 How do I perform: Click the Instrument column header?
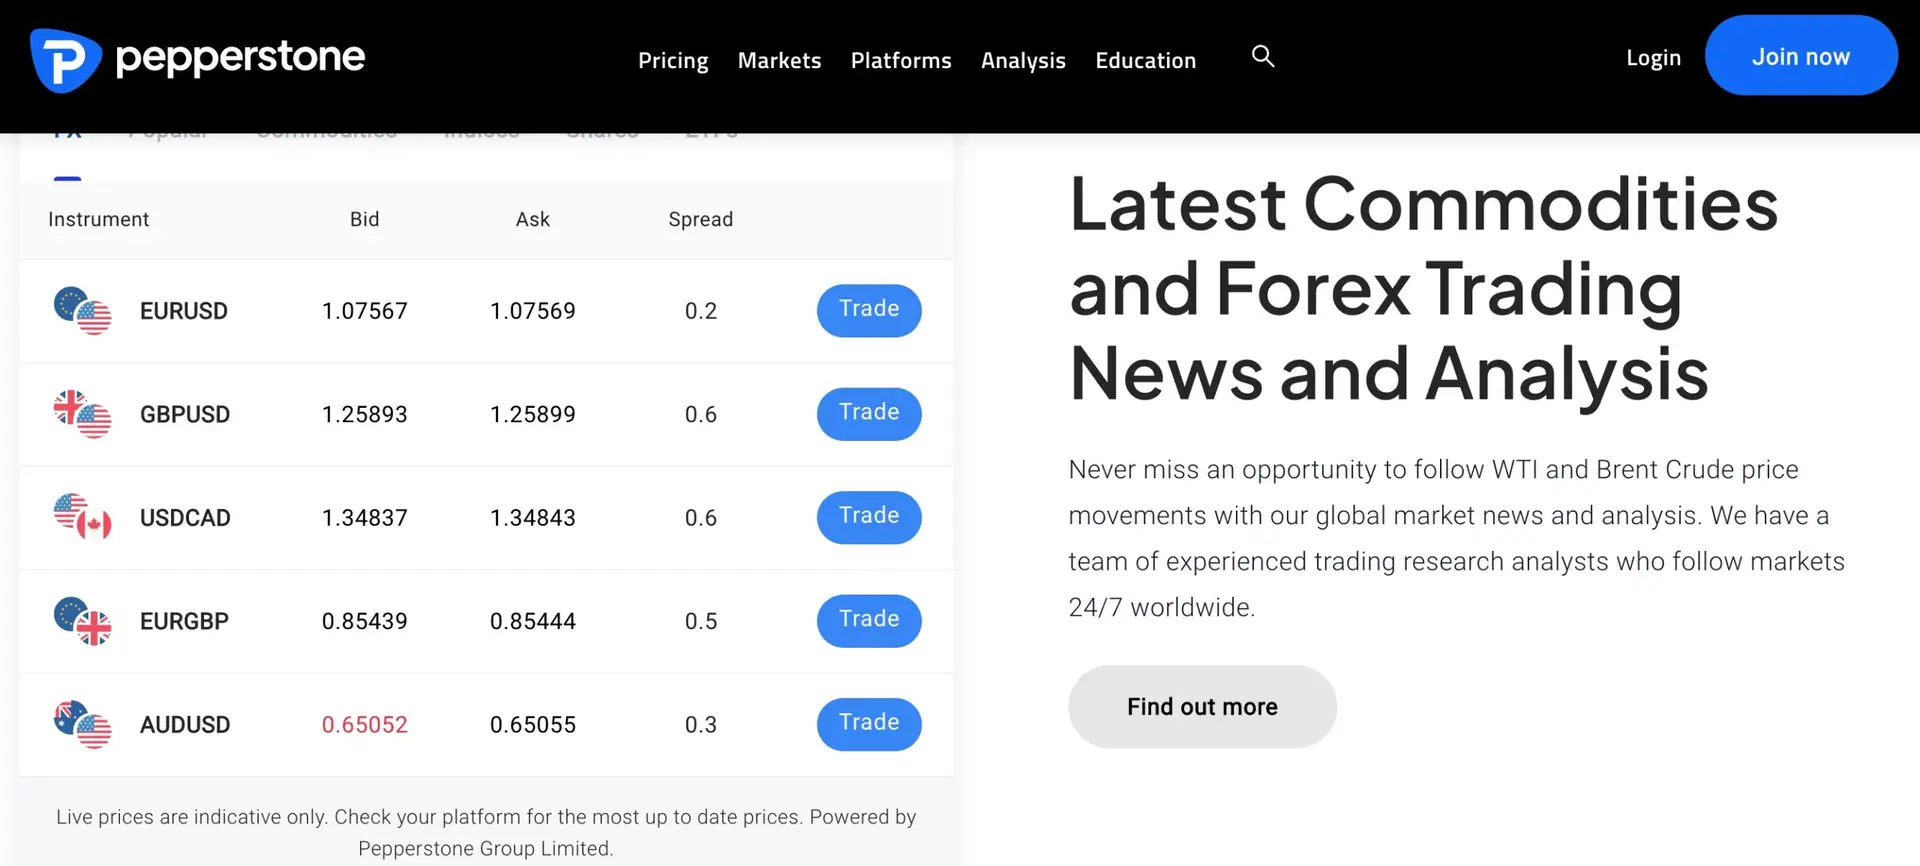pos(99,219)
